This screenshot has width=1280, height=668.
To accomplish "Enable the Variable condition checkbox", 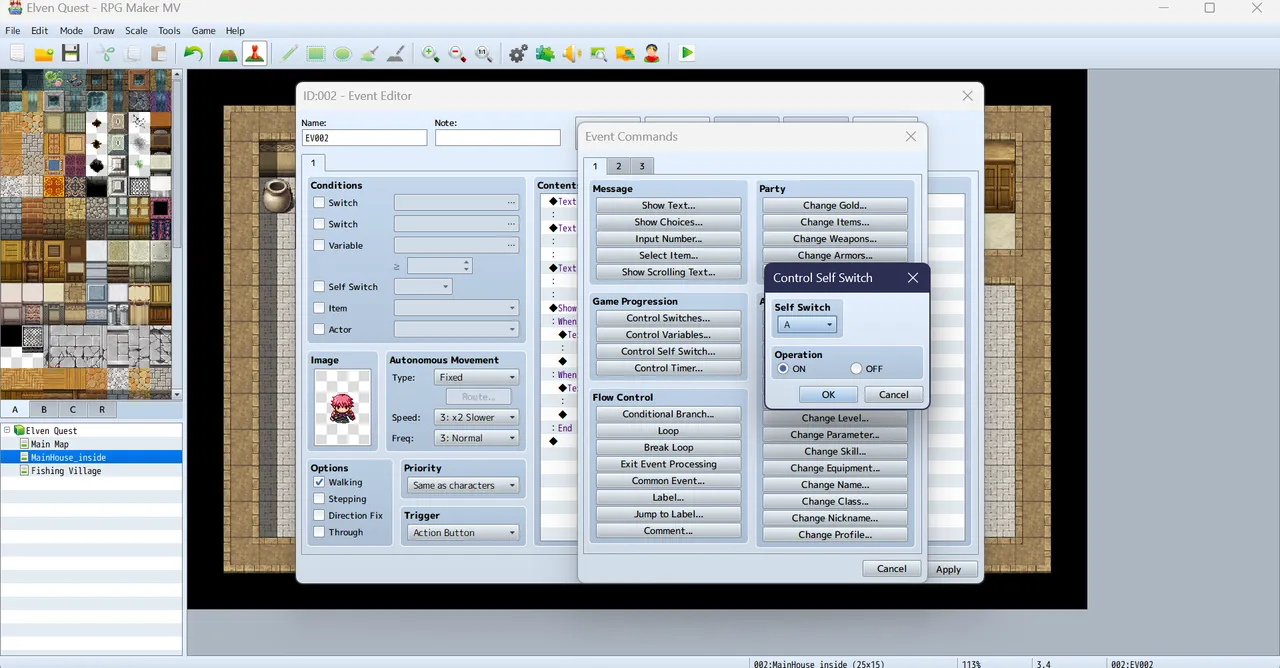I will click(319, 245).
